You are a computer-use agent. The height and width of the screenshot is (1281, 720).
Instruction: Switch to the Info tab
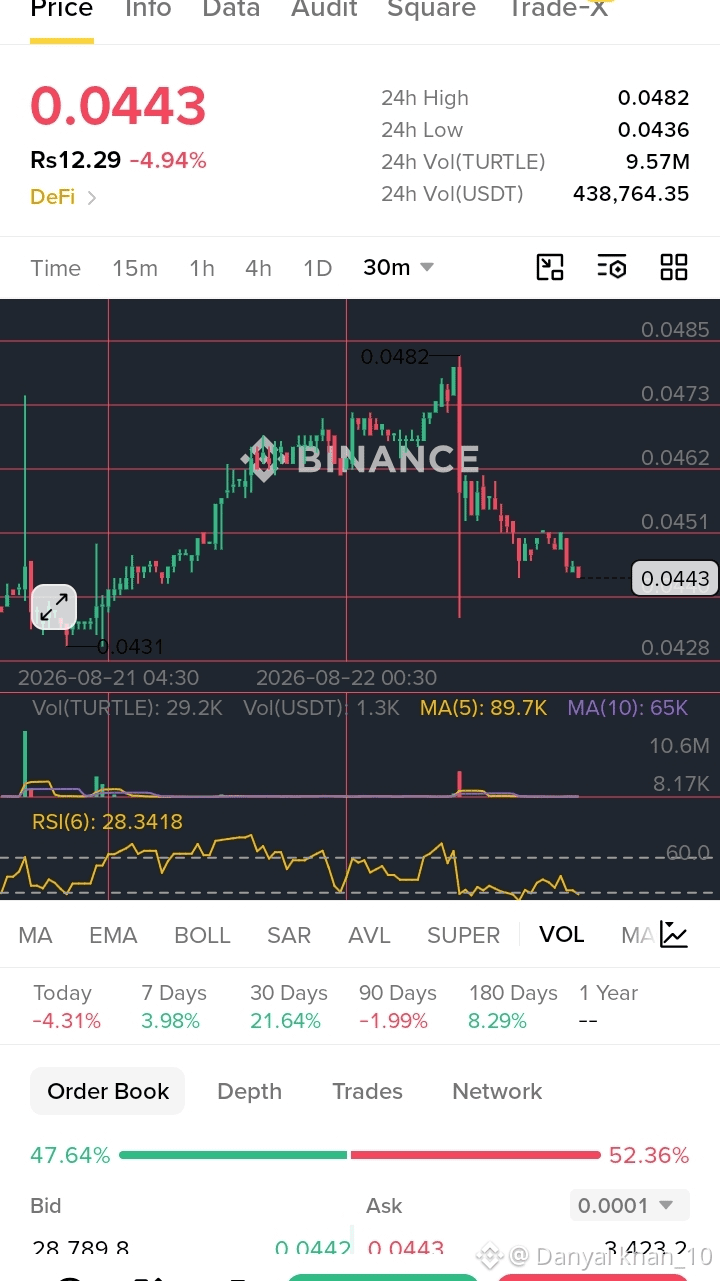point(148,9)
